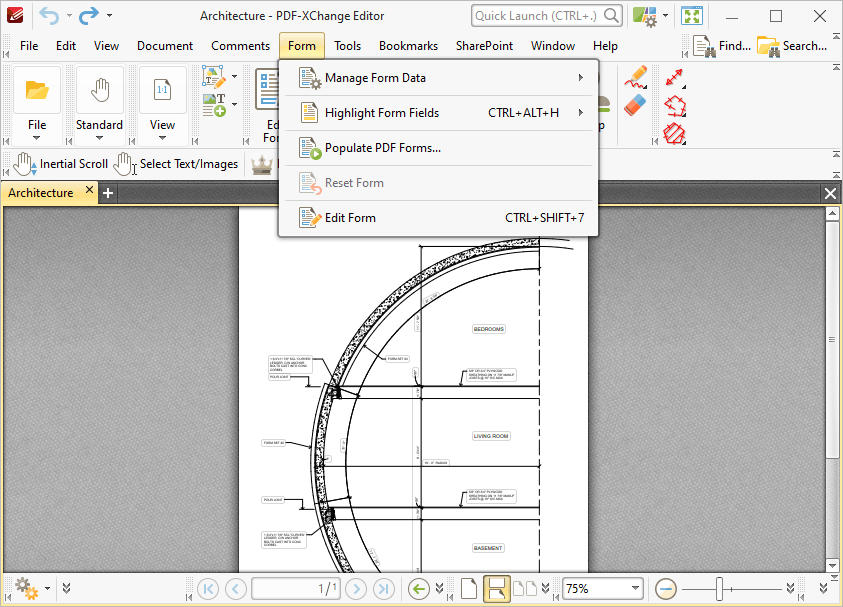Screen dimensions: 843x607
Task: Click the Quick Launch search field
Action: coord(537,16)
